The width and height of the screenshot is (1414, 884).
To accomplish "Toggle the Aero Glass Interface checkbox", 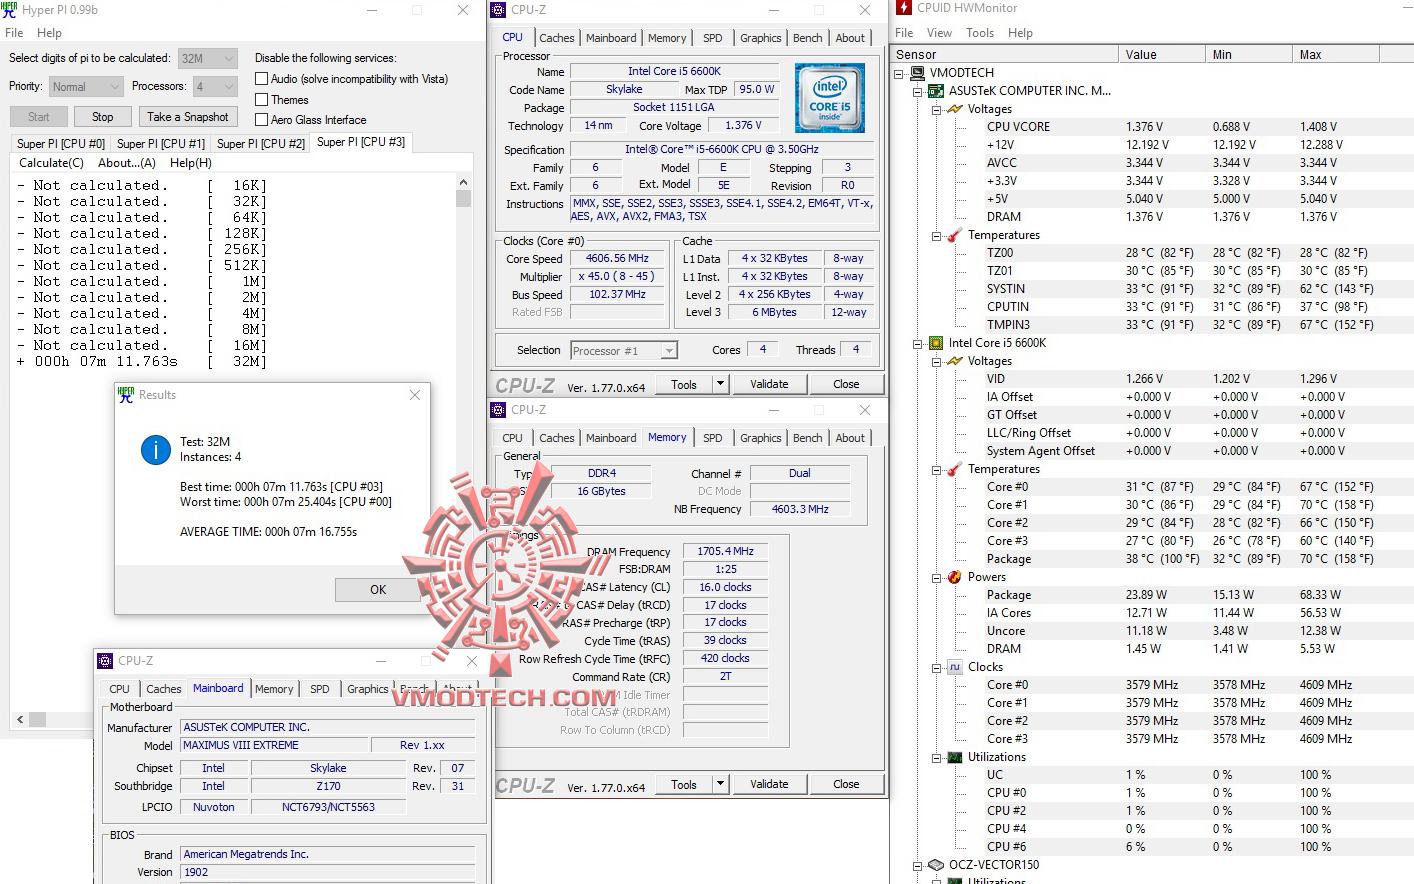I will pos(261,120).
